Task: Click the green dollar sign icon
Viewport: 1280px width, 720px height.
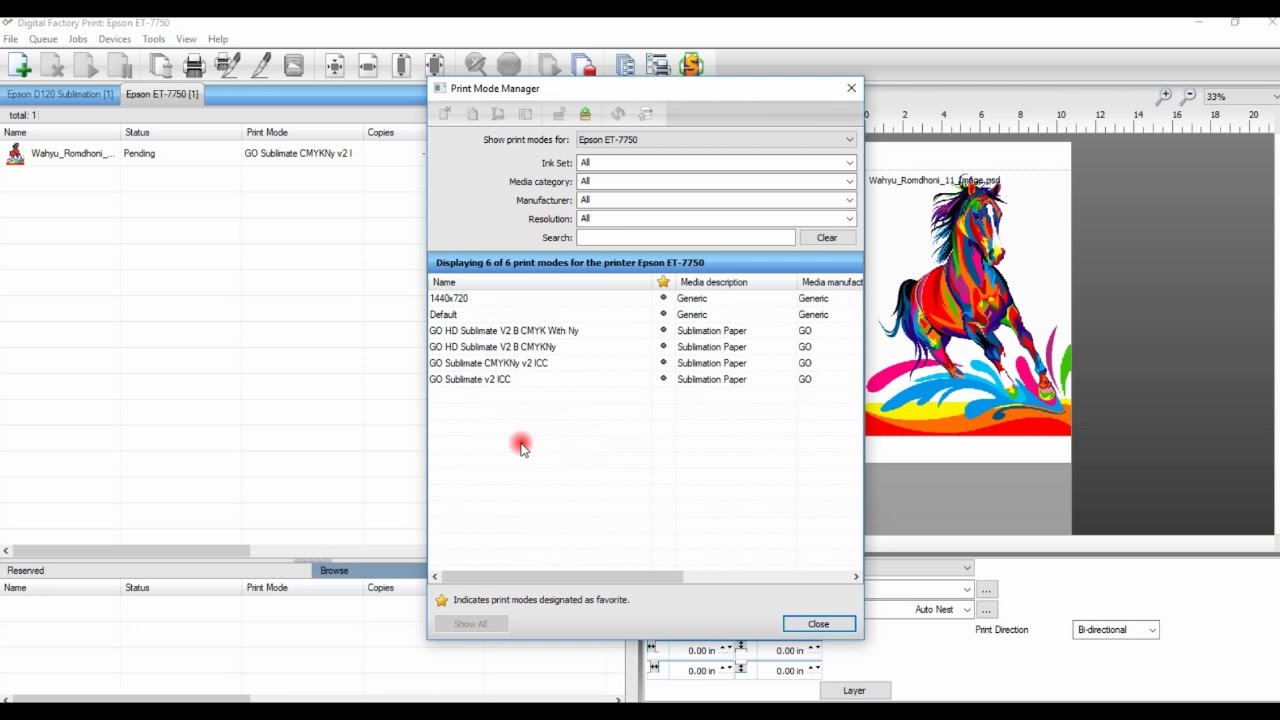Action: (691, 66)
